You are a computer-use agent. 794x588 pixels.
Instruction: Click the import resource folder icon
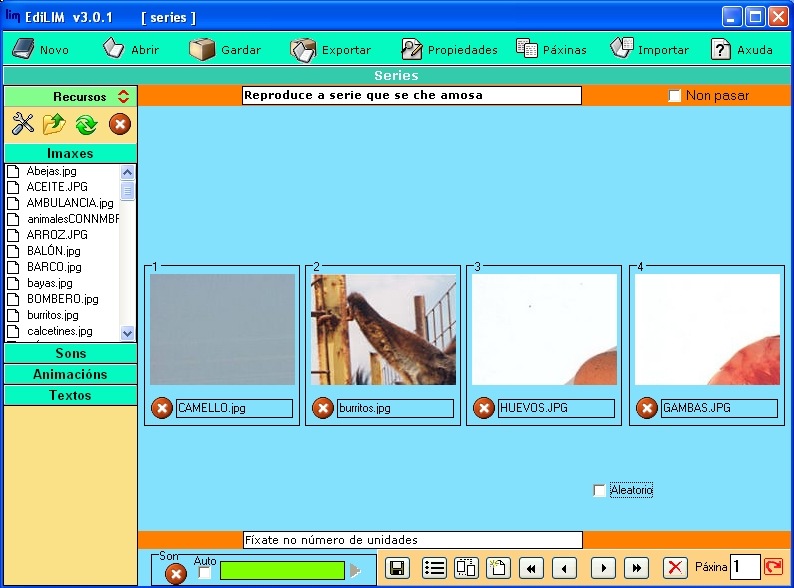[x=54, y=124]
